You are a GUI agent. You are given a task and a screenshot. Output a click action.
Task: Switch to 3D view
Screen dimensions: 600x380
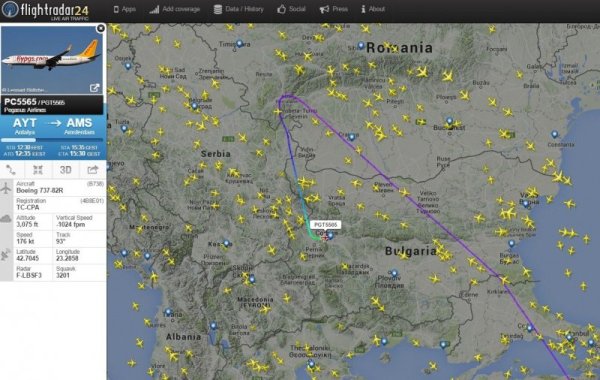(65, 170)
